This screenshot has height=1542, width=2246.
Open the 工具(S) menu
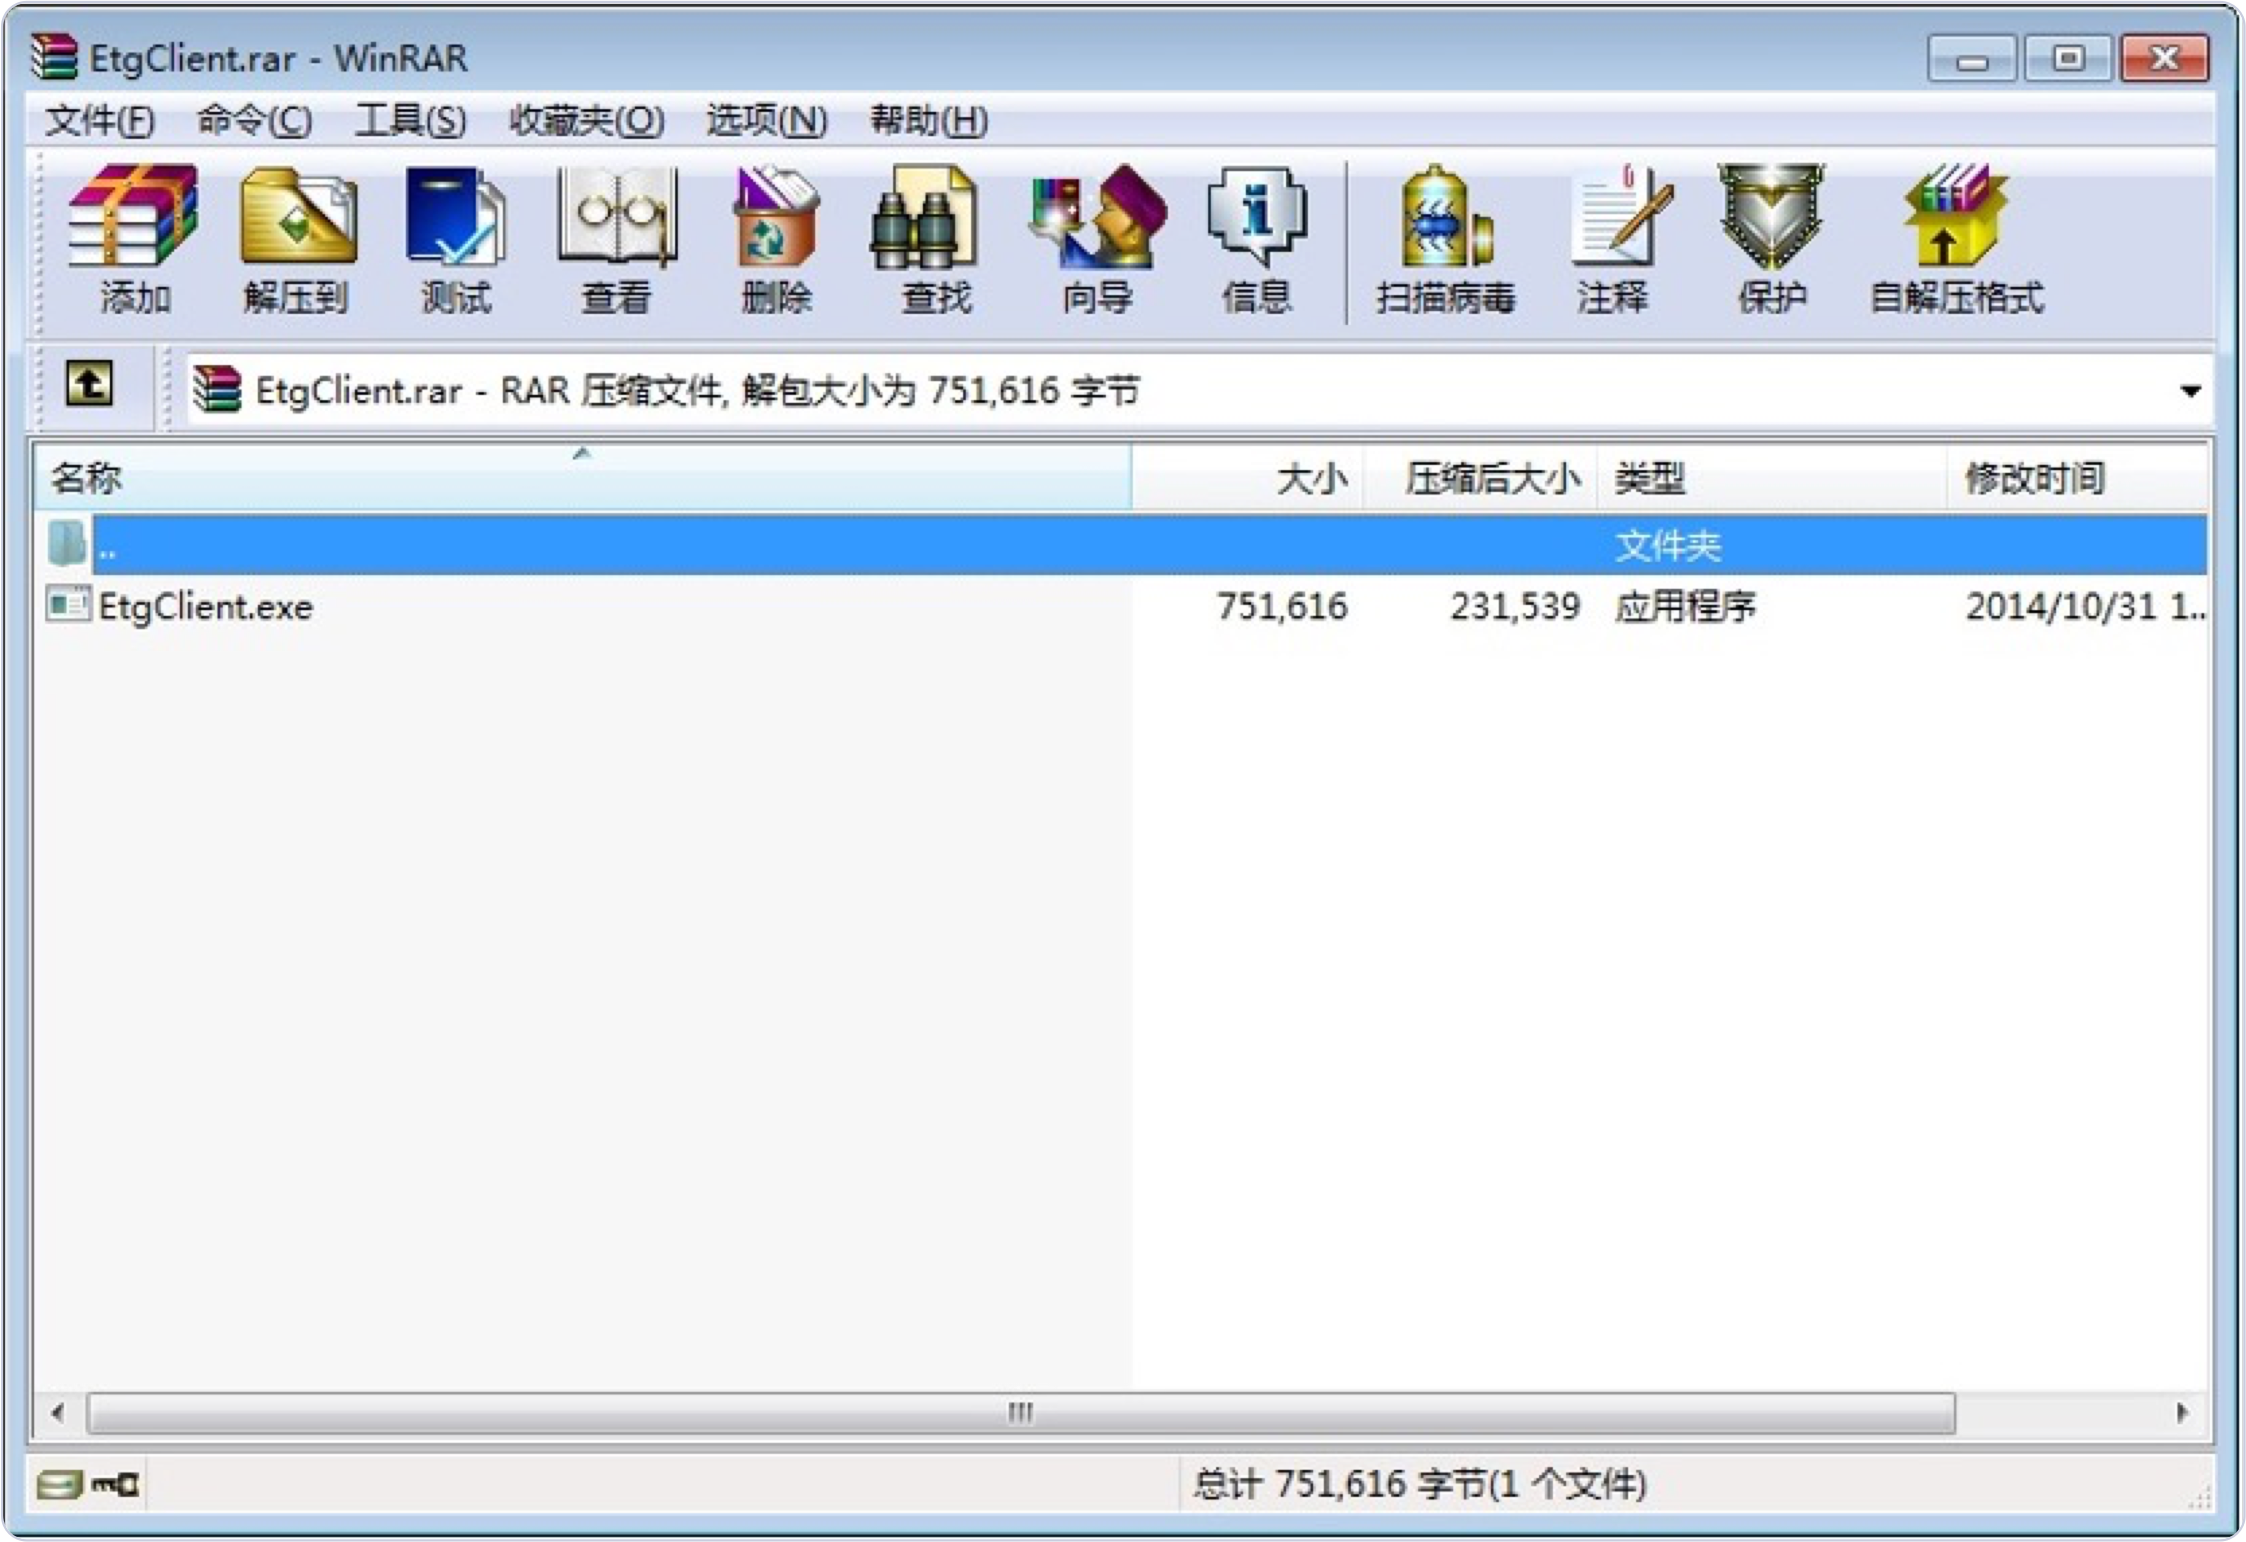(411, 121)
